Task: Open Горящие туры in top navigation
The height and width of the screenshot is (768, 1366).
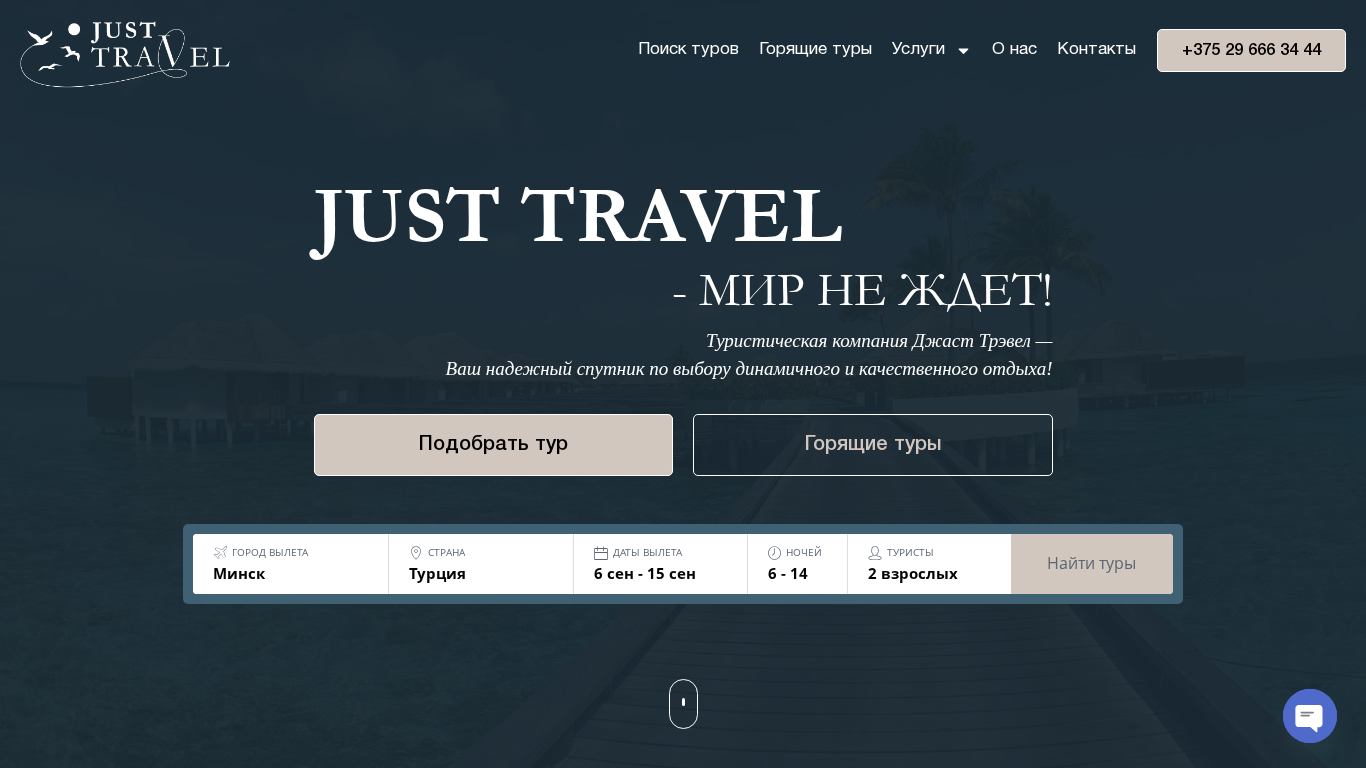Action: click(815, 49)
